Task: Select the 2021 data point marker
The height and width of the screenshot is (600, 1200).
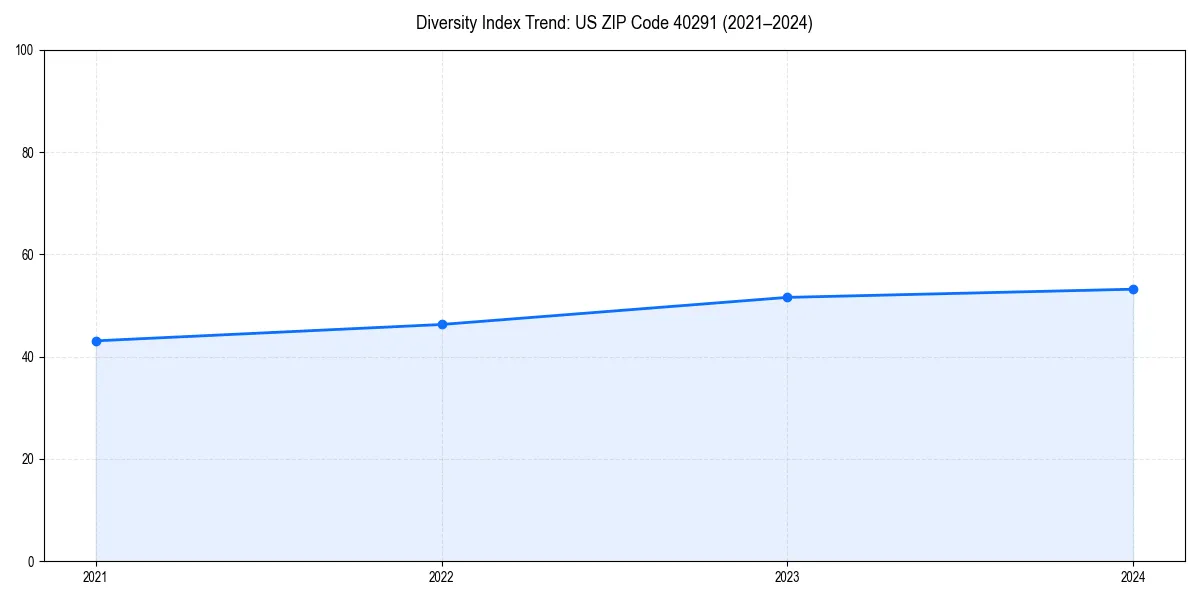Action: coord(96,341)
